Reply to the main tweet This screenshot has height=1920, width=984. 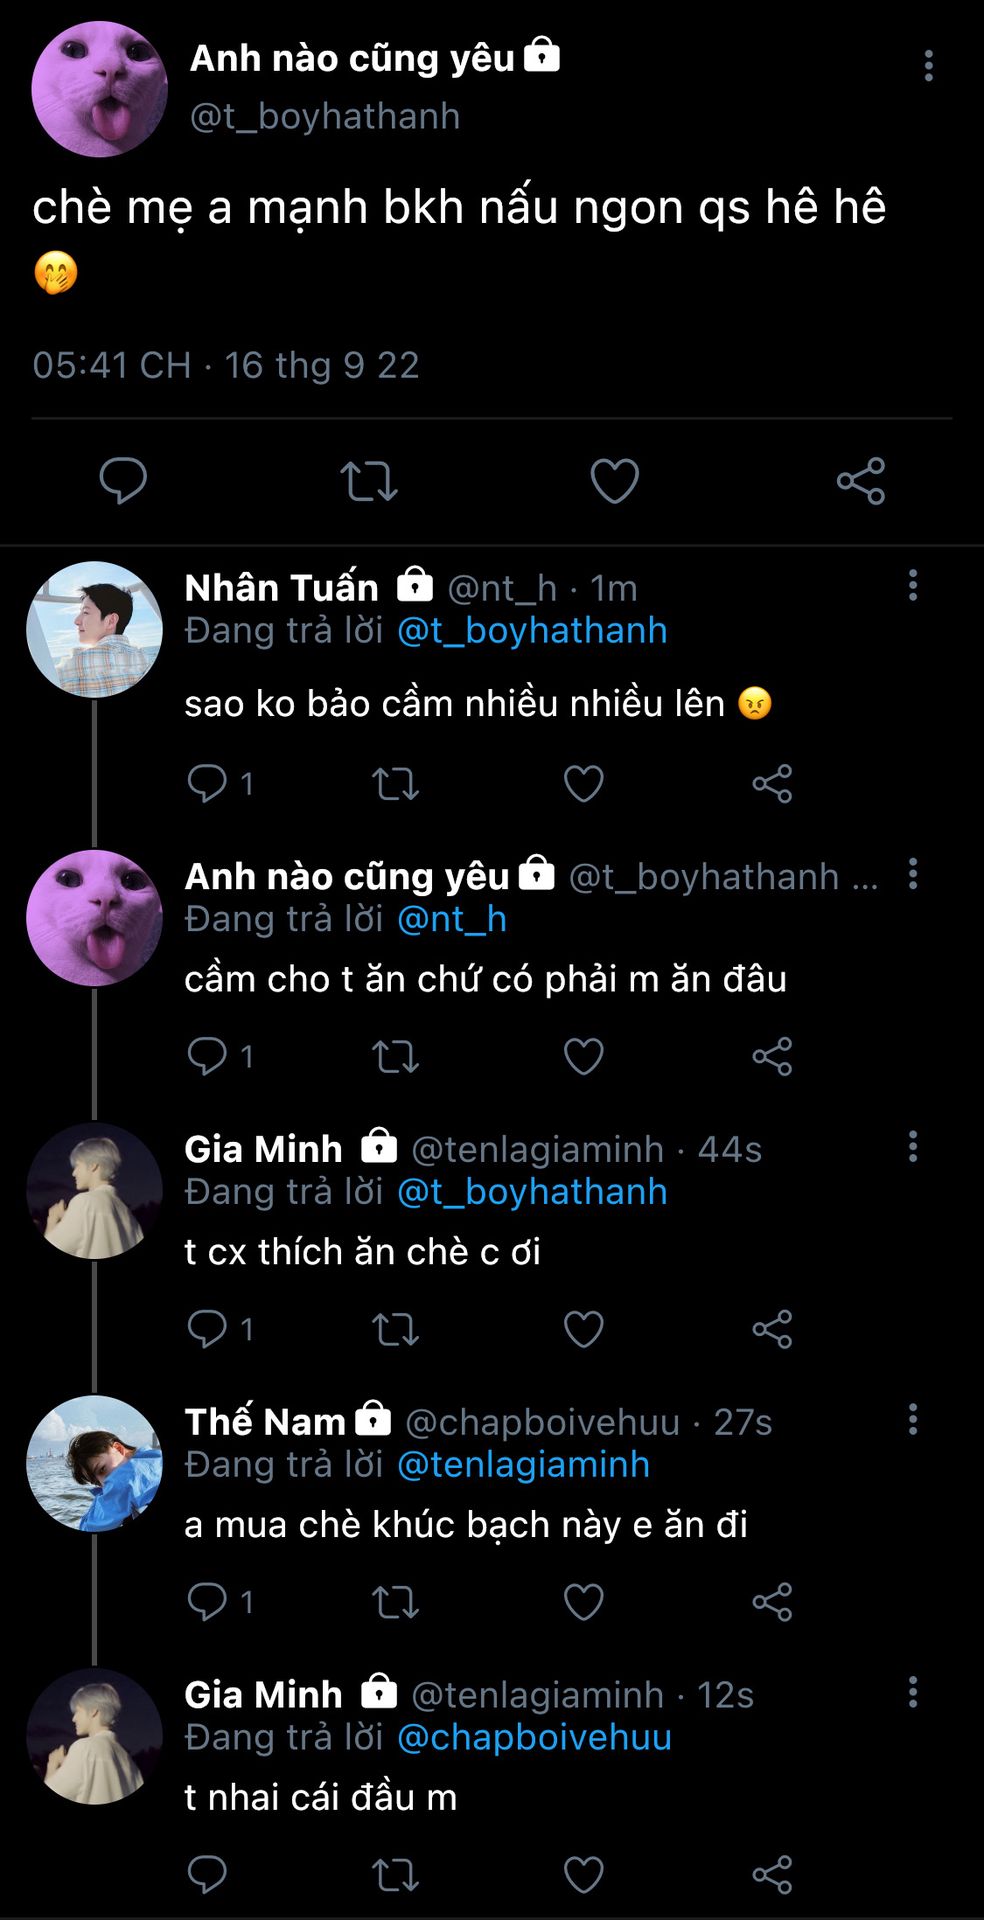pos(123,481)
